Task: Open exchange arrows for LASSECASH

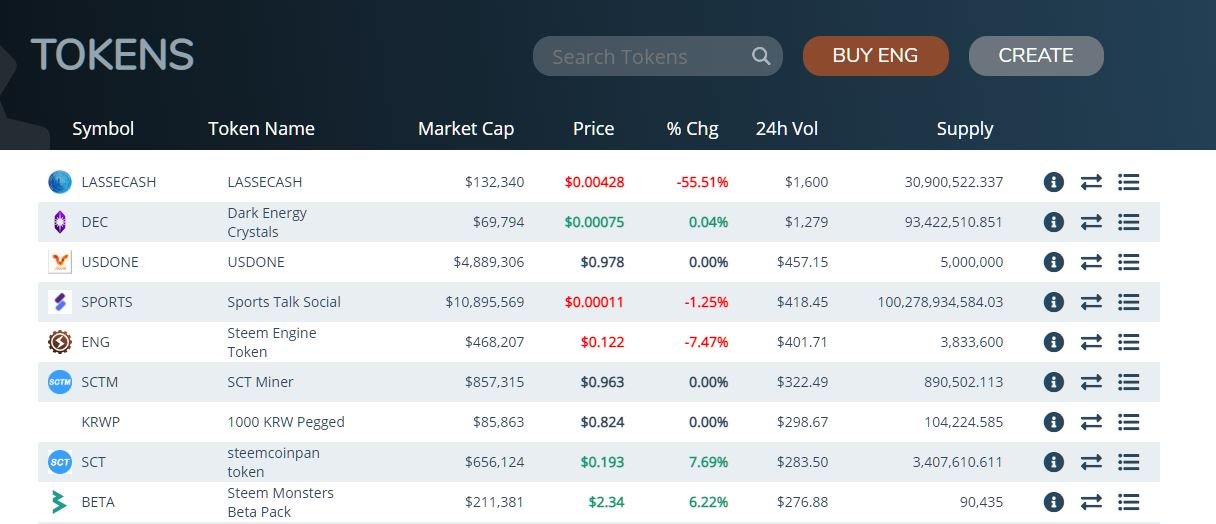Action: (1091, 182)
